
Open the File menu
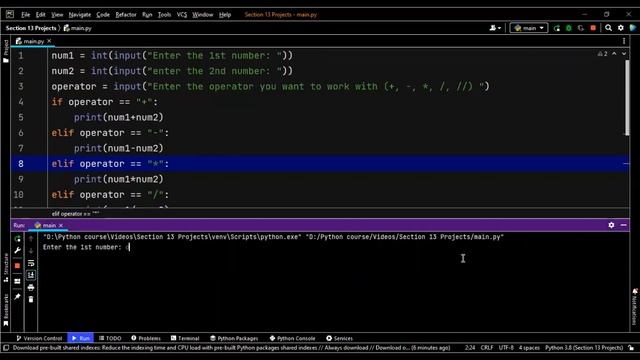pyautogui.click(x=25, y=15)
